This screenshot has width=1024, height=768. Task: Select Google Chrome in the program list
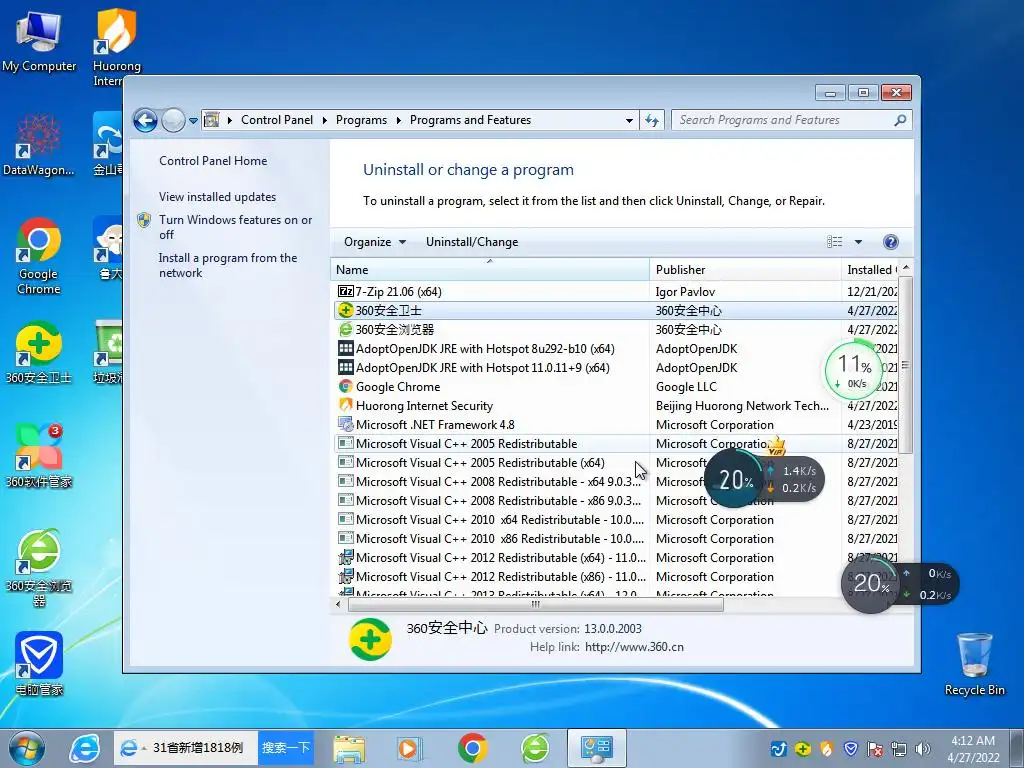pyautogui.click(x=614, y=387)
